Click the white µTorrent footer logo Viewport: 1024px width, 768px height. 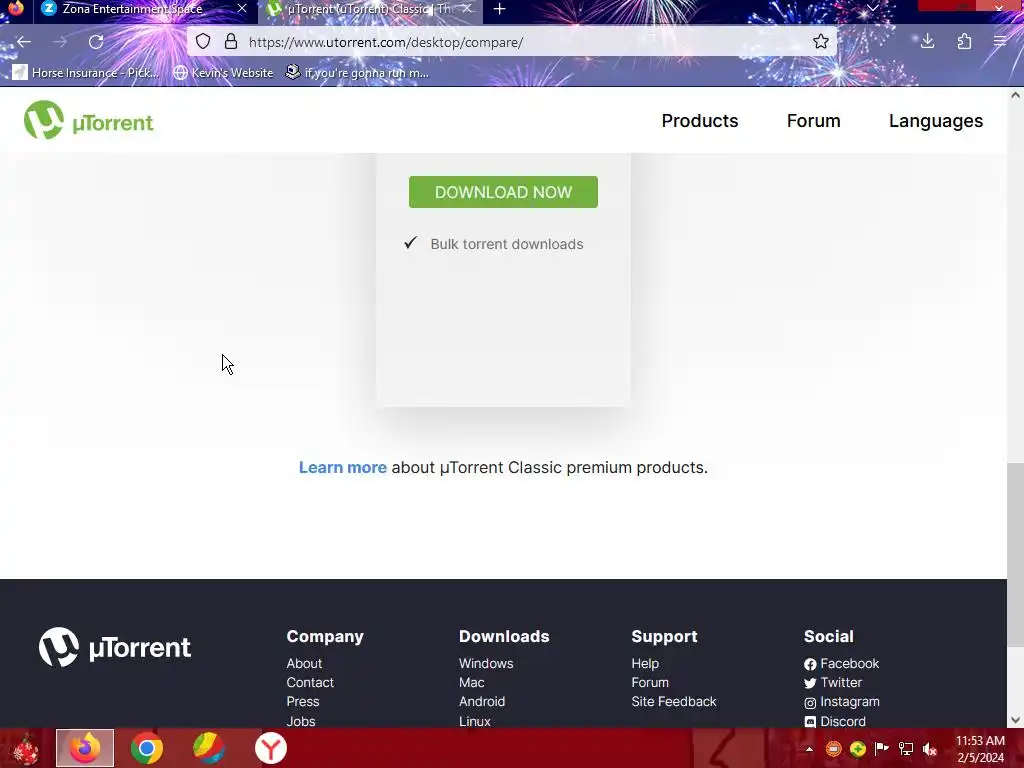[x=114, y=647]
